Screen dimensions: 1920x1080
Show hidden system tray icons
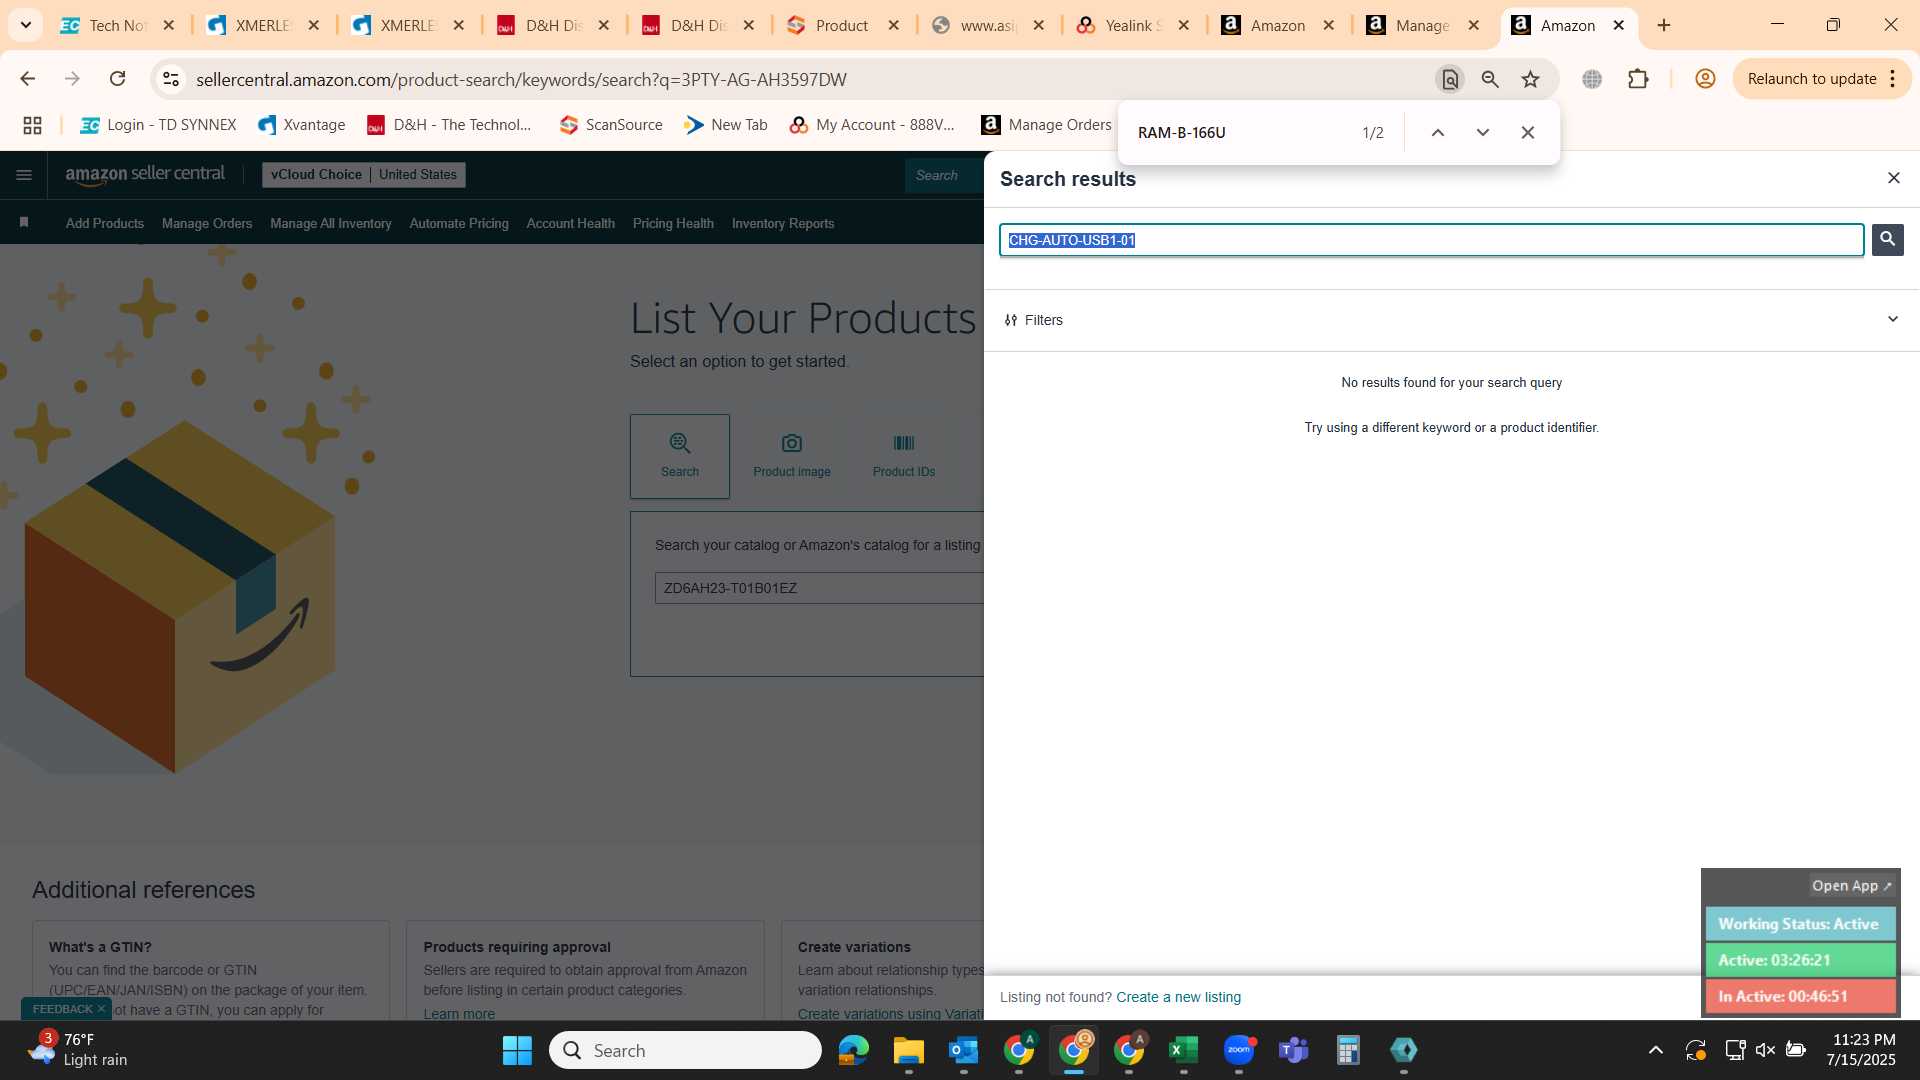[x=1655, y=1050]
